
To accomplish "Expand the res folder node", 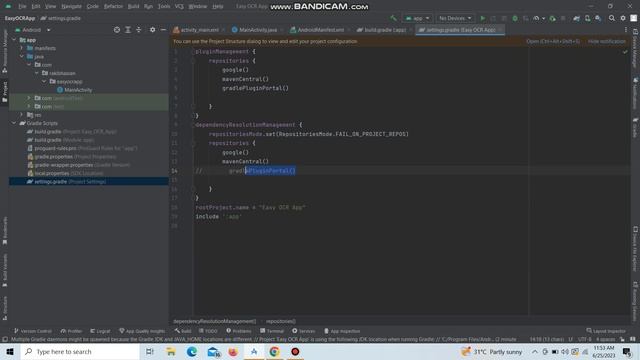I will (x=22, y=115).
